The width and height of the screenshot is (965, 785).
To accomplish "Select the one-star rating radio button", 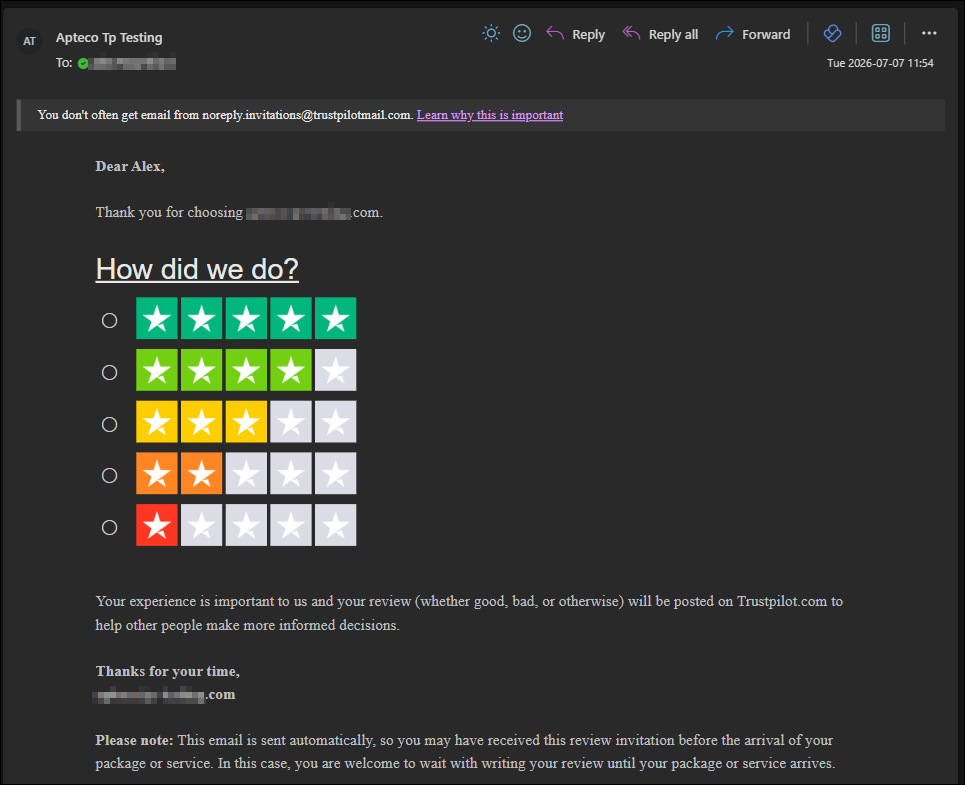I will pos(110,527).
